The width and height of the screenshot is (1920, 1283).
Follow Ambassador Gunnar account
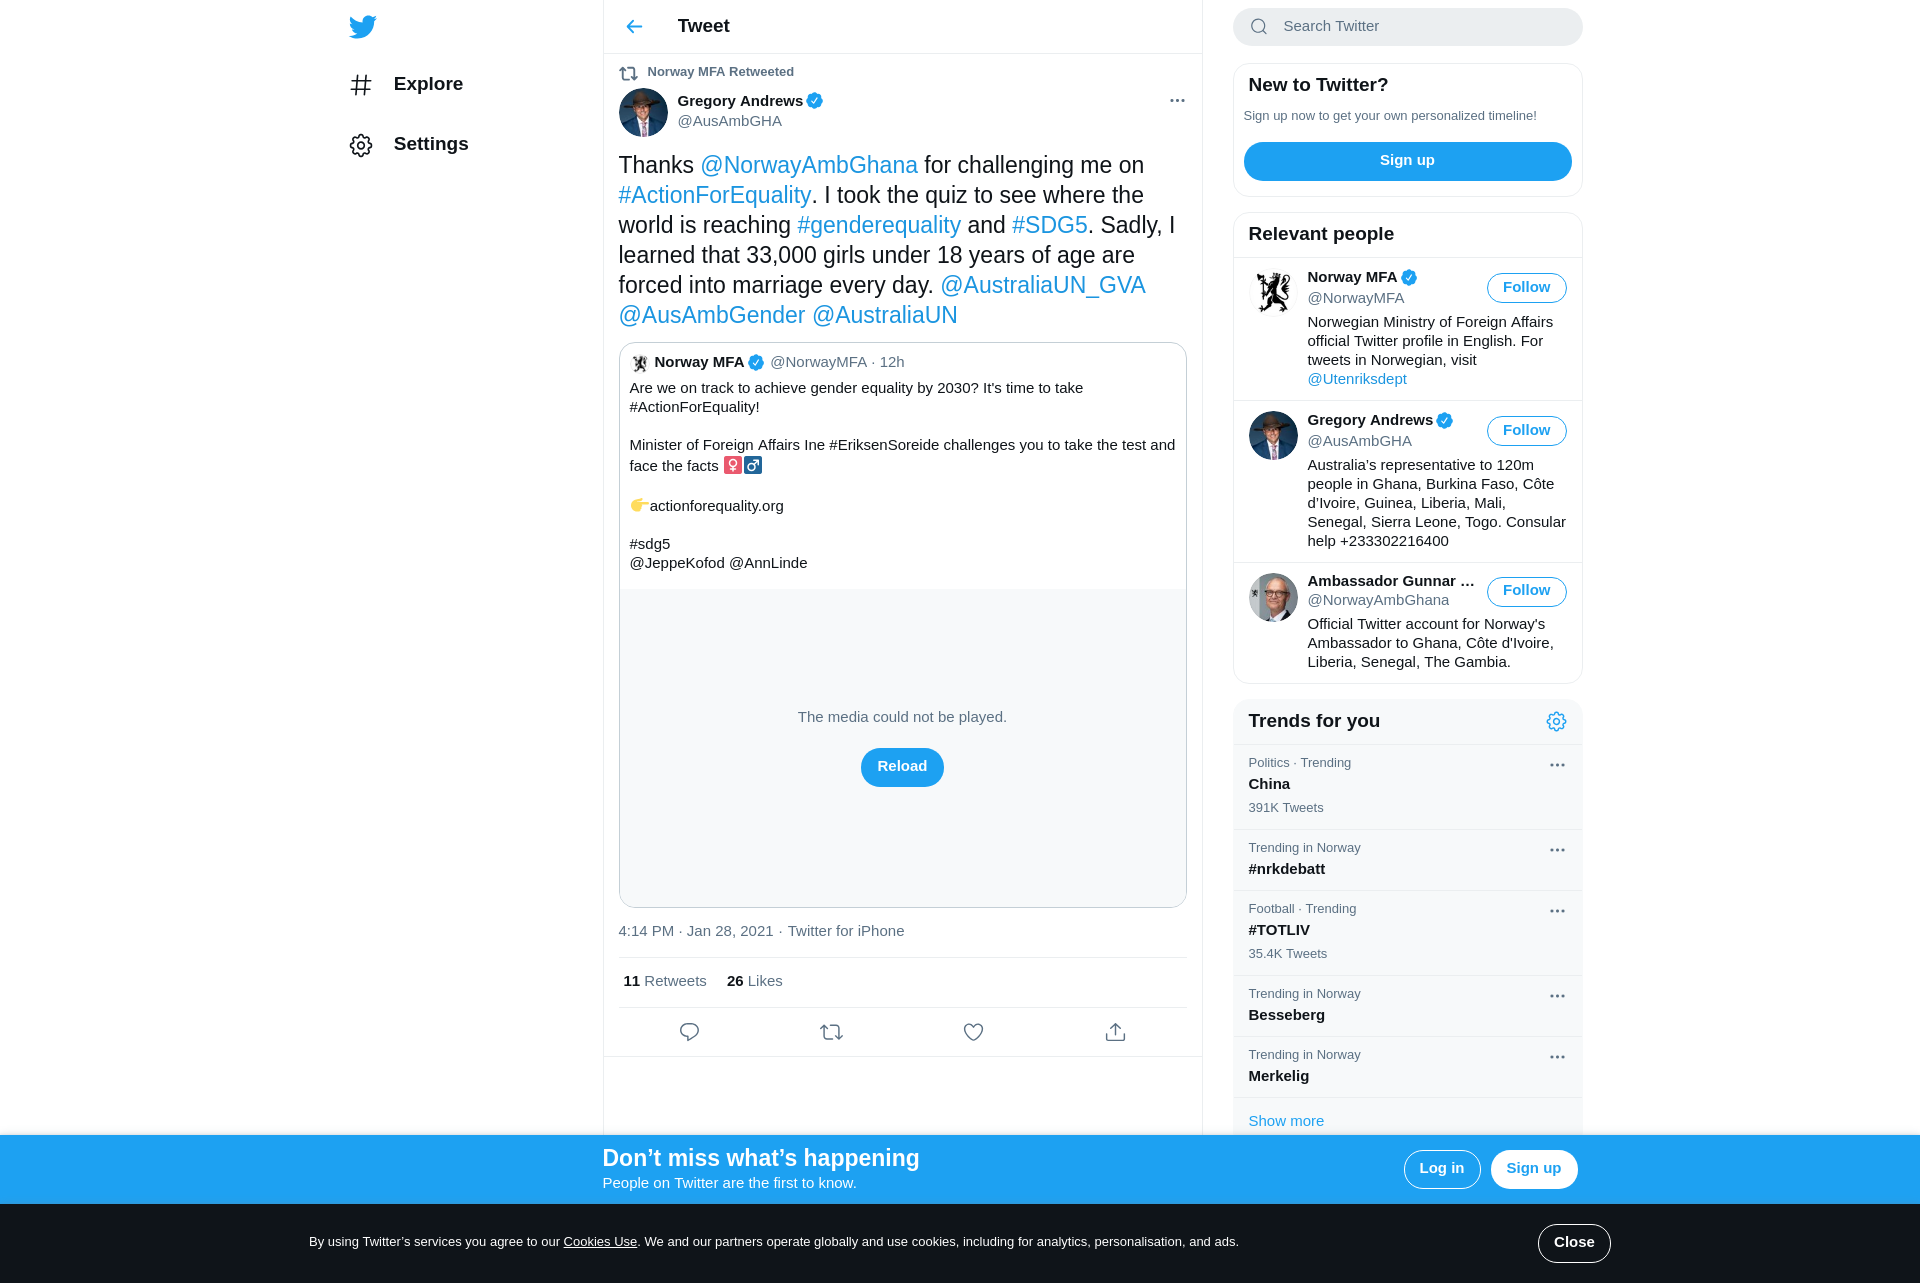pyautogui.click(x=1526, y=591)
